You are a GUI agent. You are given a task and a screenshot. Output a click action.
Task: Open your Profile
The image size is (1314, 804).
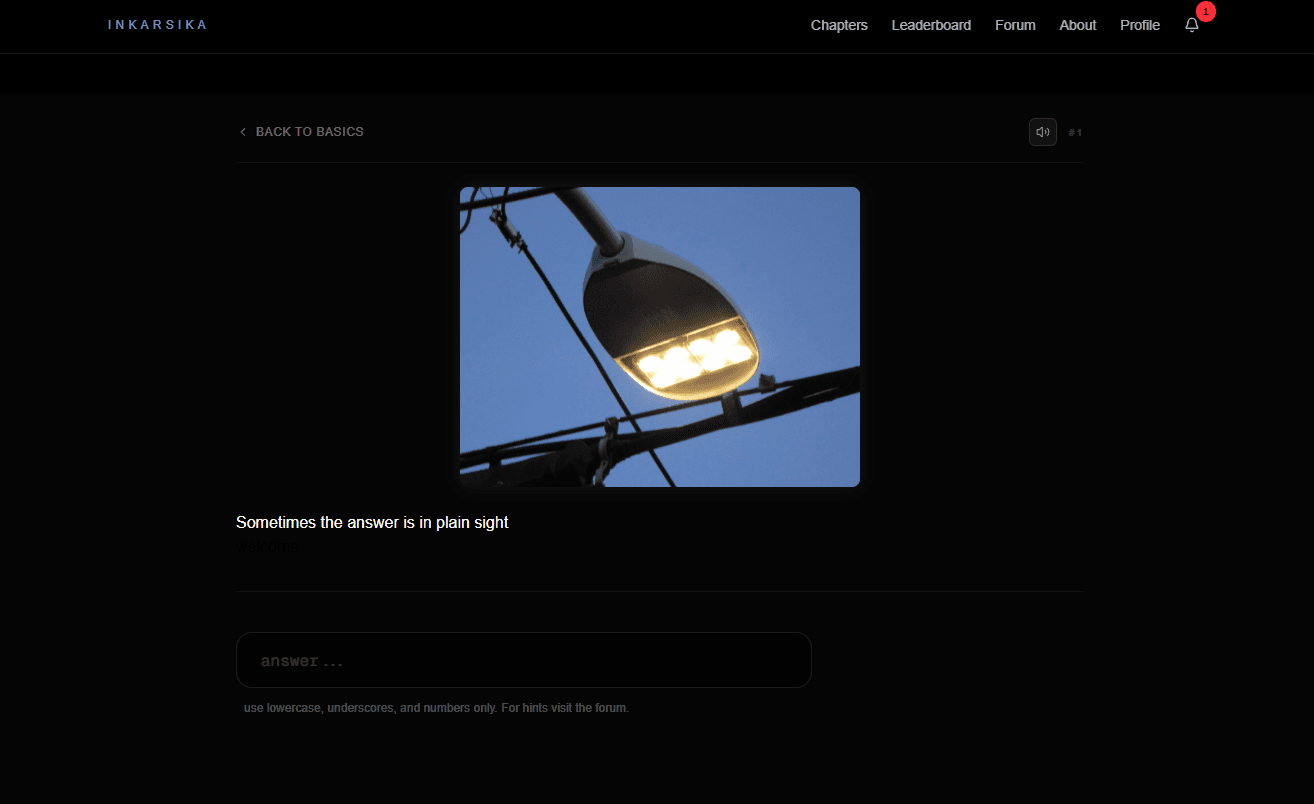point(1139,25)
